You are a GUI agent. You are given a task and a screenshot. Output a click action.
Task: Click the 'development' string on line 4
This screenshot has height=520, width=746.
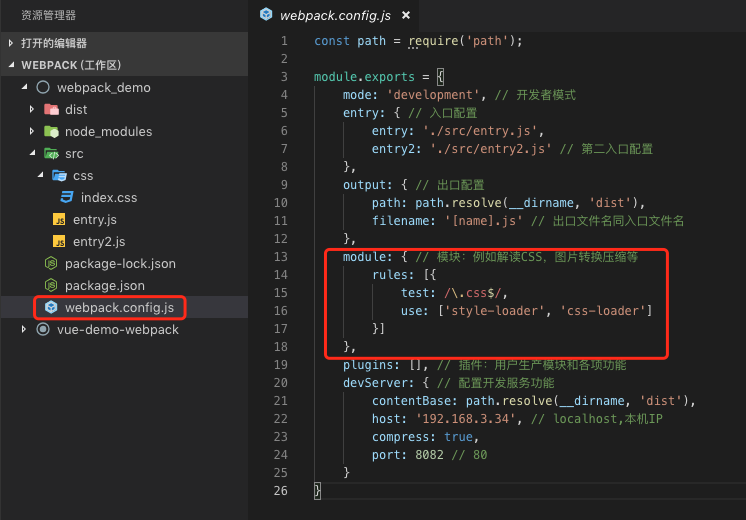pos(433,95)
